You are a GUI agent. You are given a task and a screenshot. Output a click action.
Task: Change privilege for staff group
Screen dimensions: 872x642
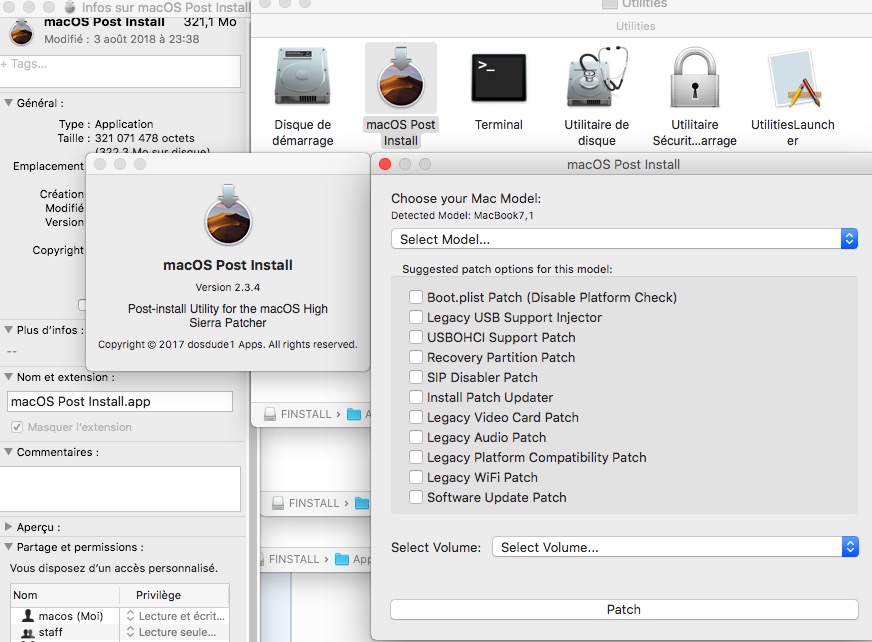click(x=171, y=633)
